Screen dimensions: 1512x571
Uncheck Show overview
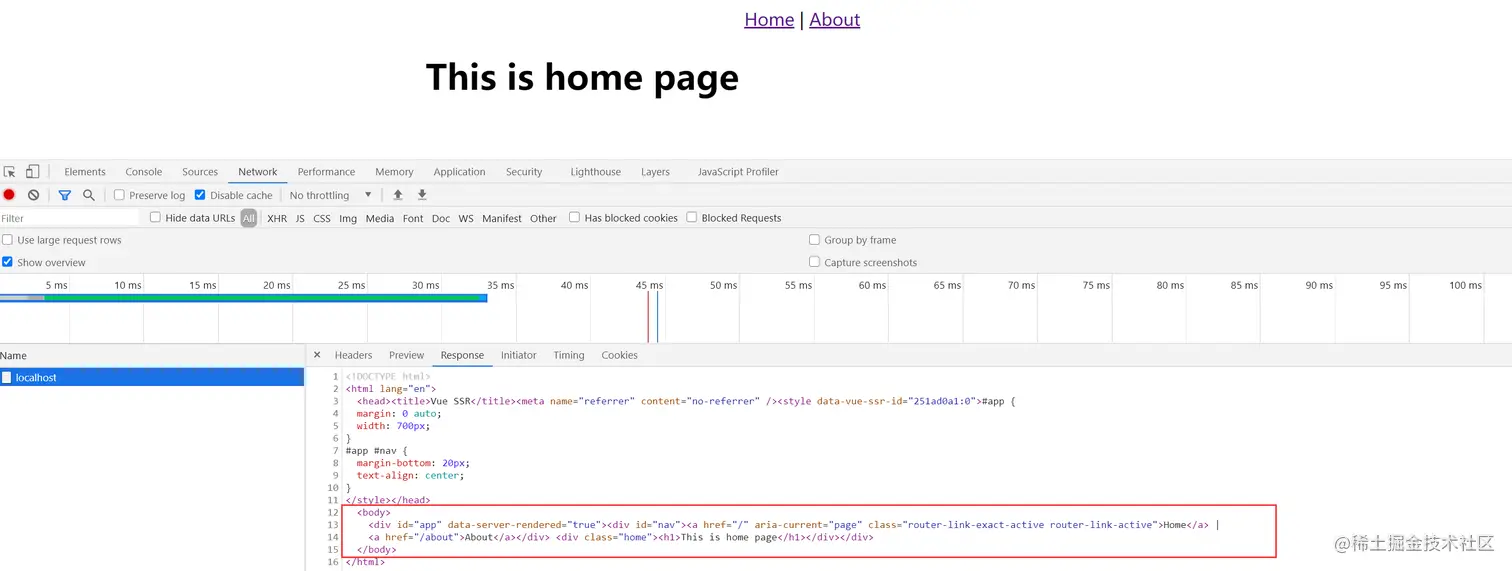tap(8, 262)
